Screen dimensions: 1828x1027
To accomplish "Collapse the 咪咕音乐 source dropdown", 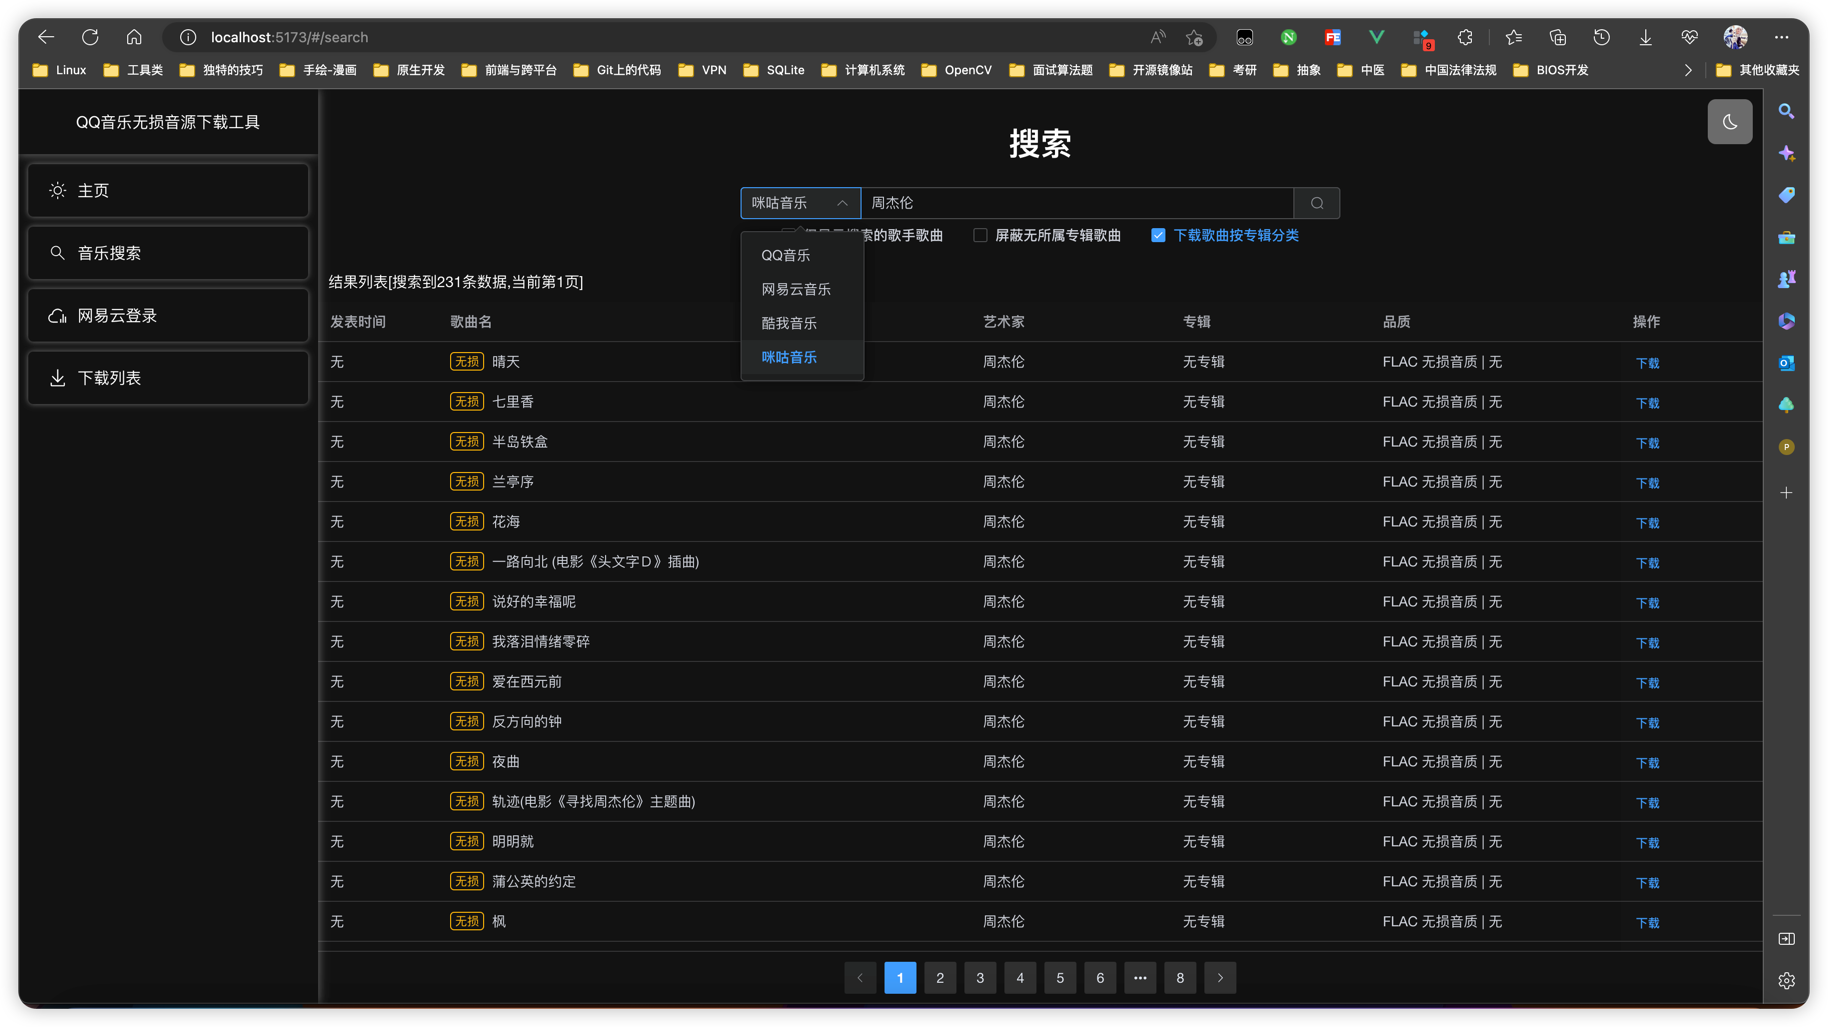I will pyautogui.click(x=800, y=203).
